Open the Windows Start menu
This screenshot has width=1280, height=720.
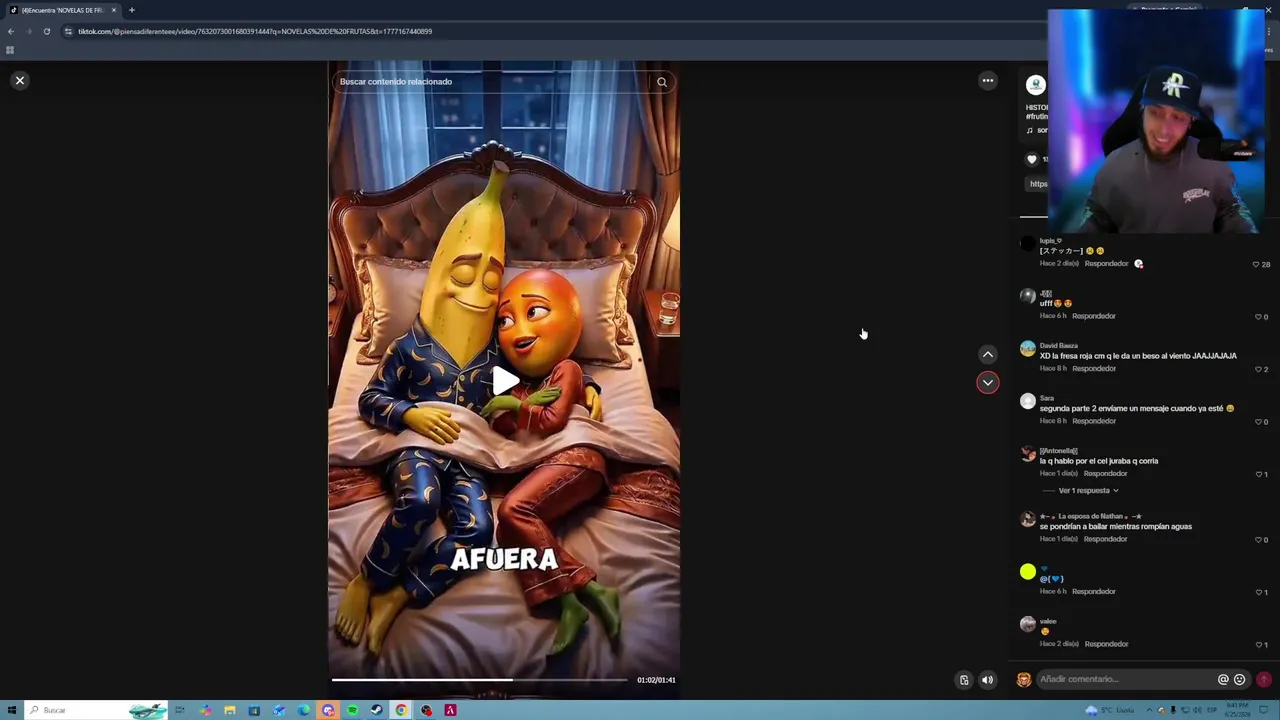pyautogui.click(x=12, y=710)
